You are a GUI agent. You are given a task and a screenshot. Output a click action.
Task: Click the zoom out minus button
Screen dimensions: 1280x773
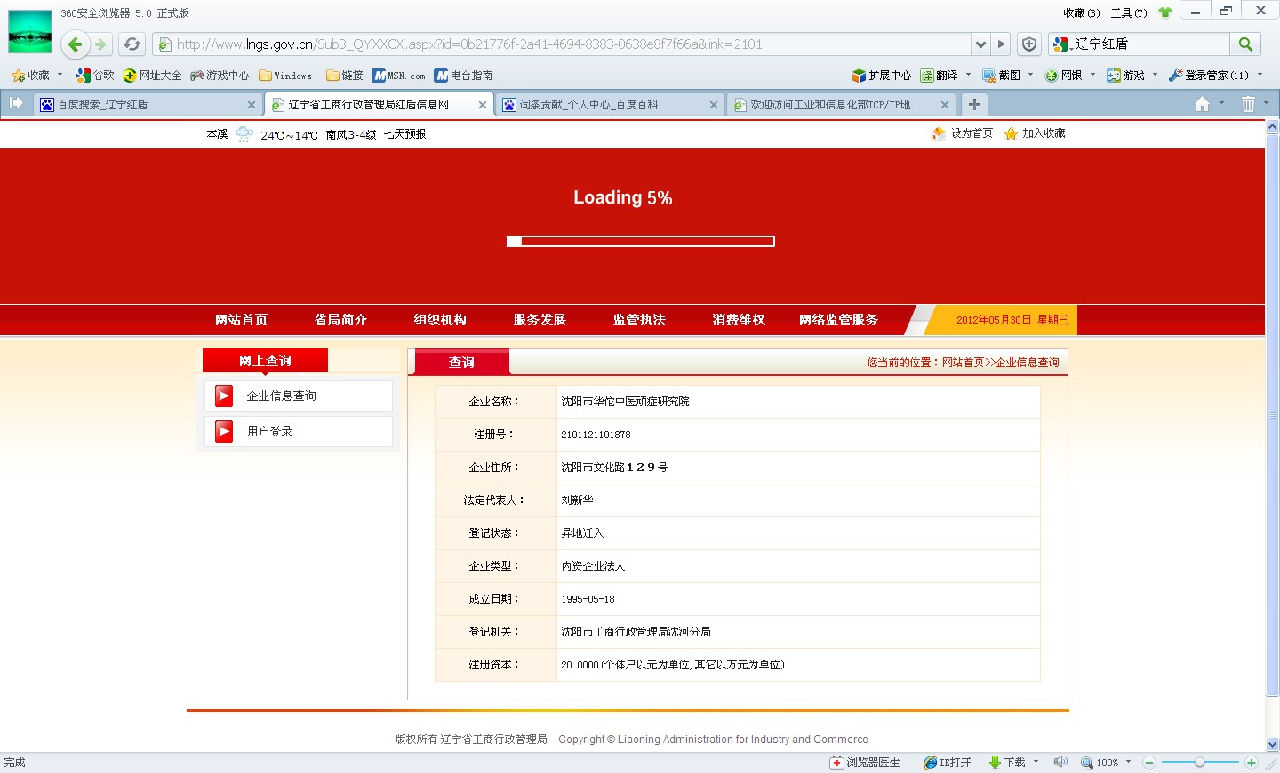pos(1150,762)
